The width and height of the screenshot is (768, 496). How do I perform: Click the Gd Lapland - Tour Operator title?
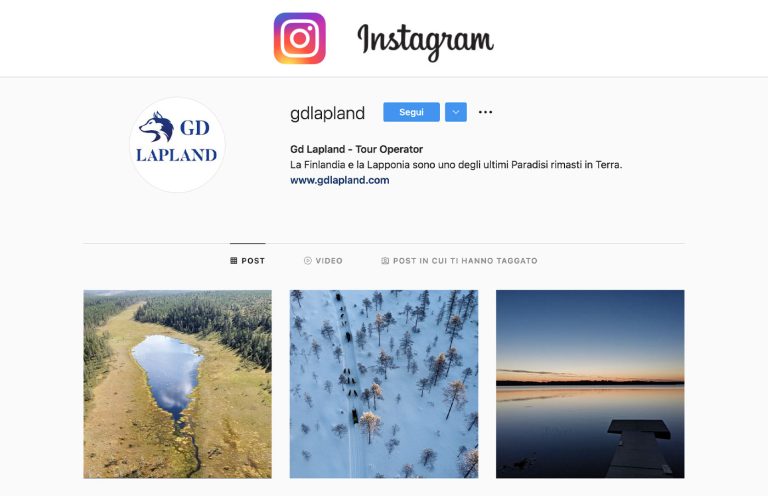(x=356, y=149)
